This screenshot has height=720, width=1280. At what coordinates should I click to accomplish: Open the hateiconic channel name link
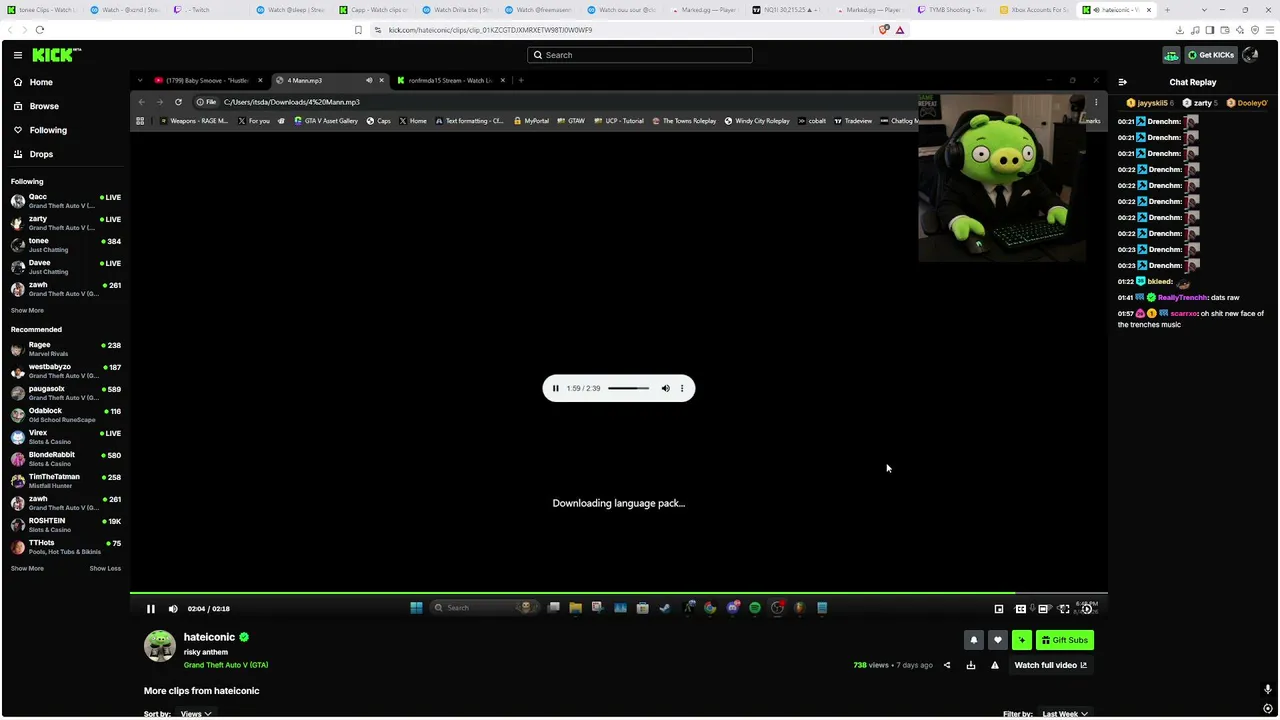point(209,637)
